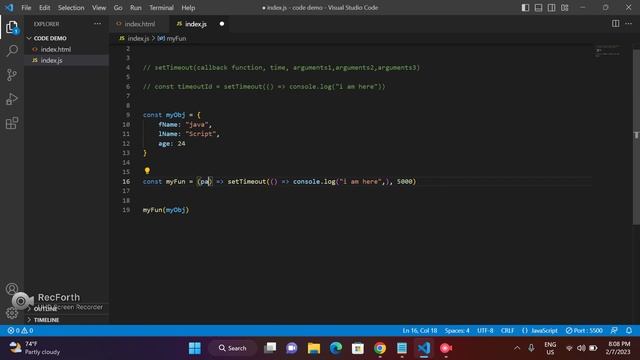Open the Edit menu
The width and height of the screenshot is (640, 360).
point(44,7)
